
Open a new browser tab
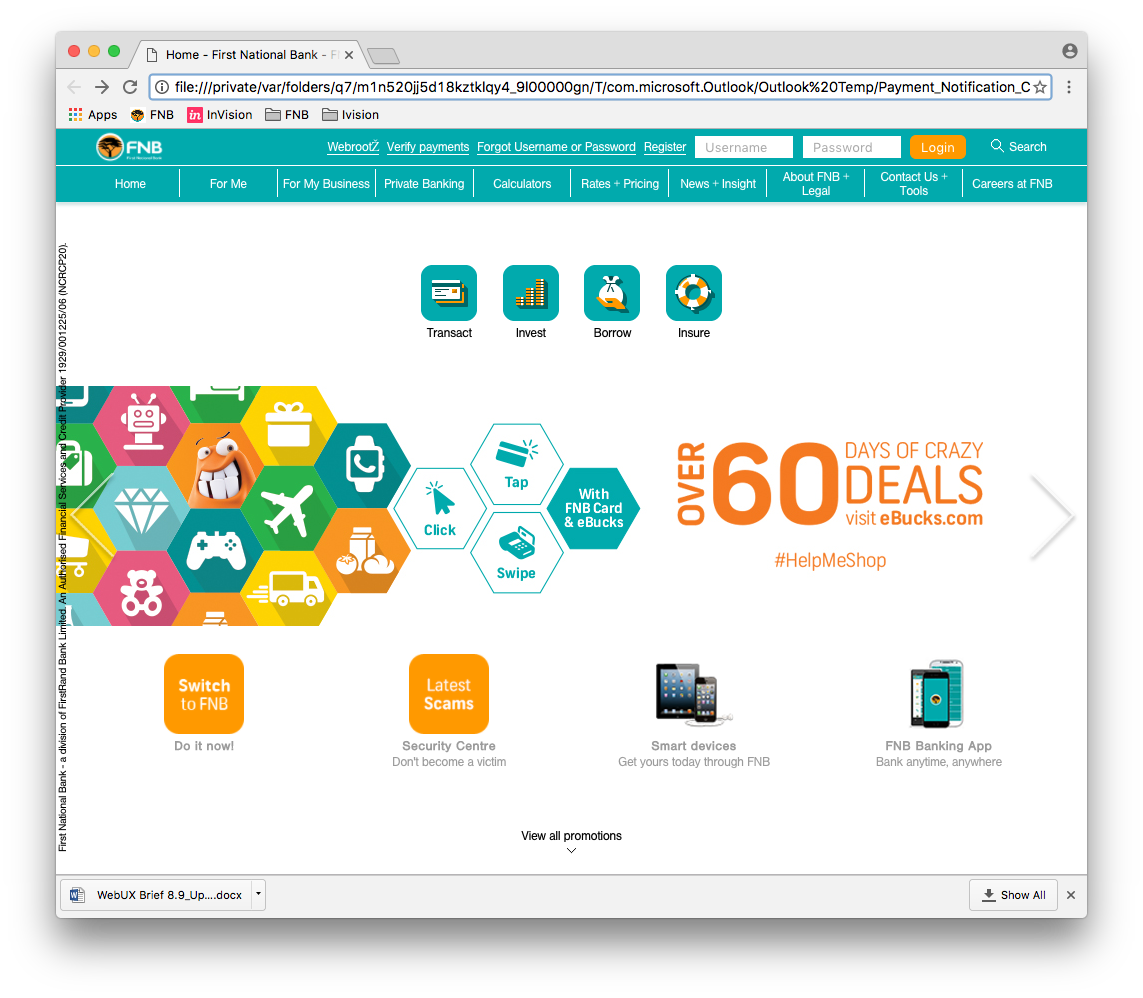[x=383, y=55]
